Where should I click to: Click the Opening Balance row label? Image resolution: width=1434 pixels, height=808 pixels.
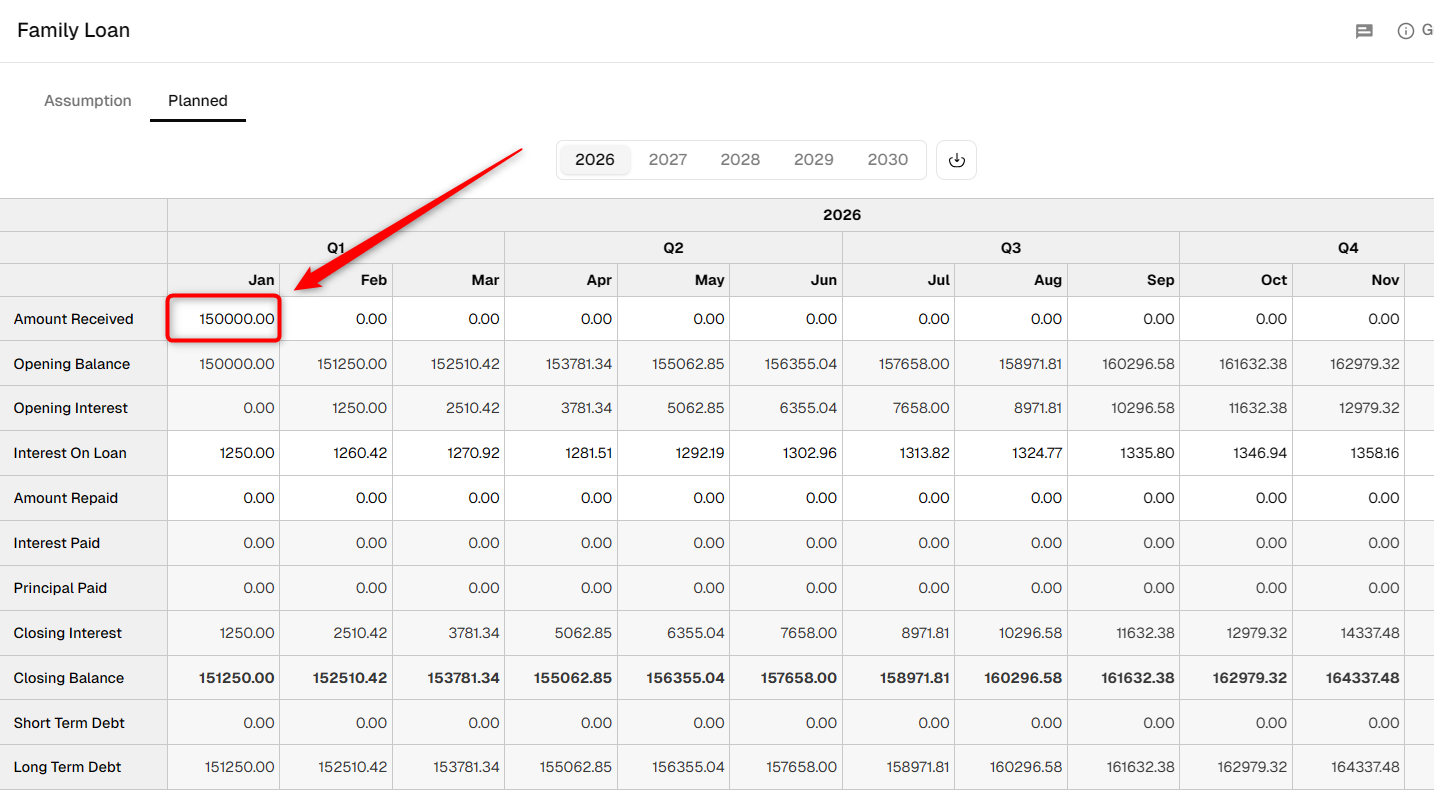pos(72,364)
